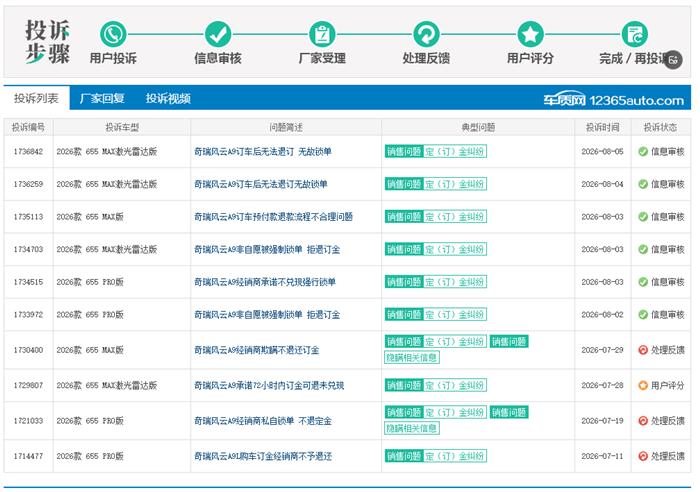Click second 销售问题 tag in row 1730400
Screen dimensions: 700x492
coord(509,342)
